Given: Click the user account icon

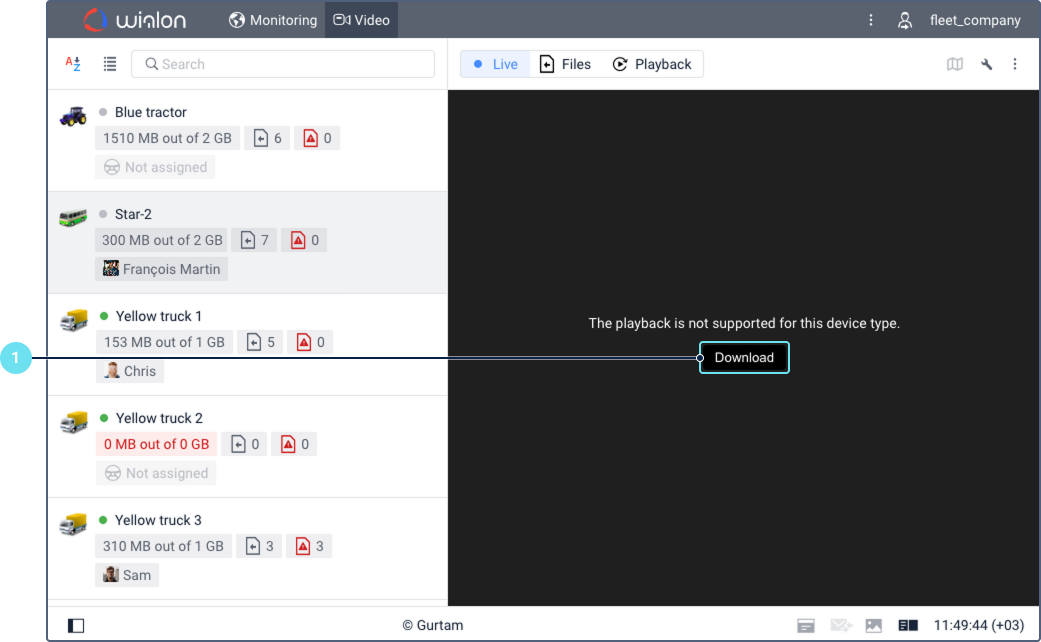Looking at the screenshot, I should pyautogui.click(x=904, y=21).
